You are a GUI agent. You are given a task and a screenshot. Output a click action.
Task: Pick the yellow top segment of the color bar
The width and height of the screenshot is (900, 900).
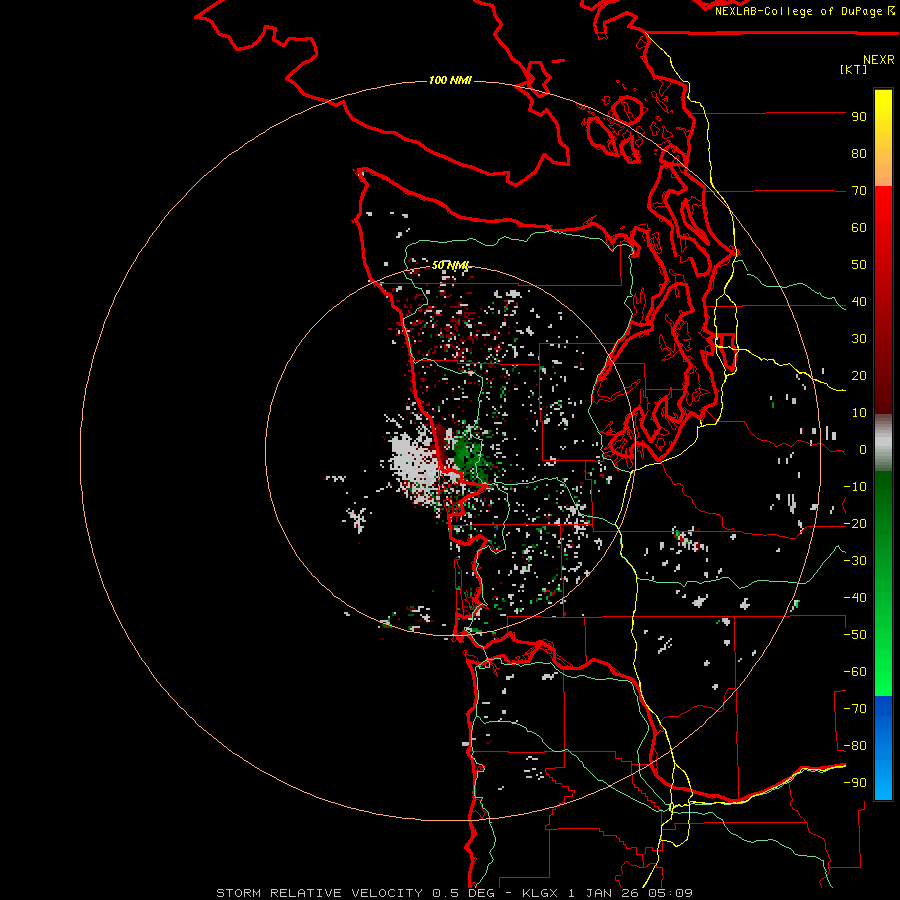point(883,138)
